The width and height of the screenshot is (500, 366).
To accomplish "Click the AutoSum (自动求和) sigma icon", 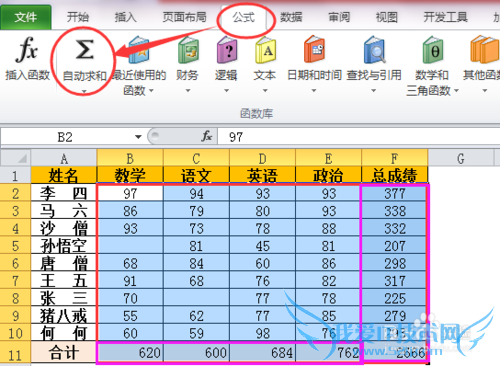I will pyautogui.click(x=84, y=49).
